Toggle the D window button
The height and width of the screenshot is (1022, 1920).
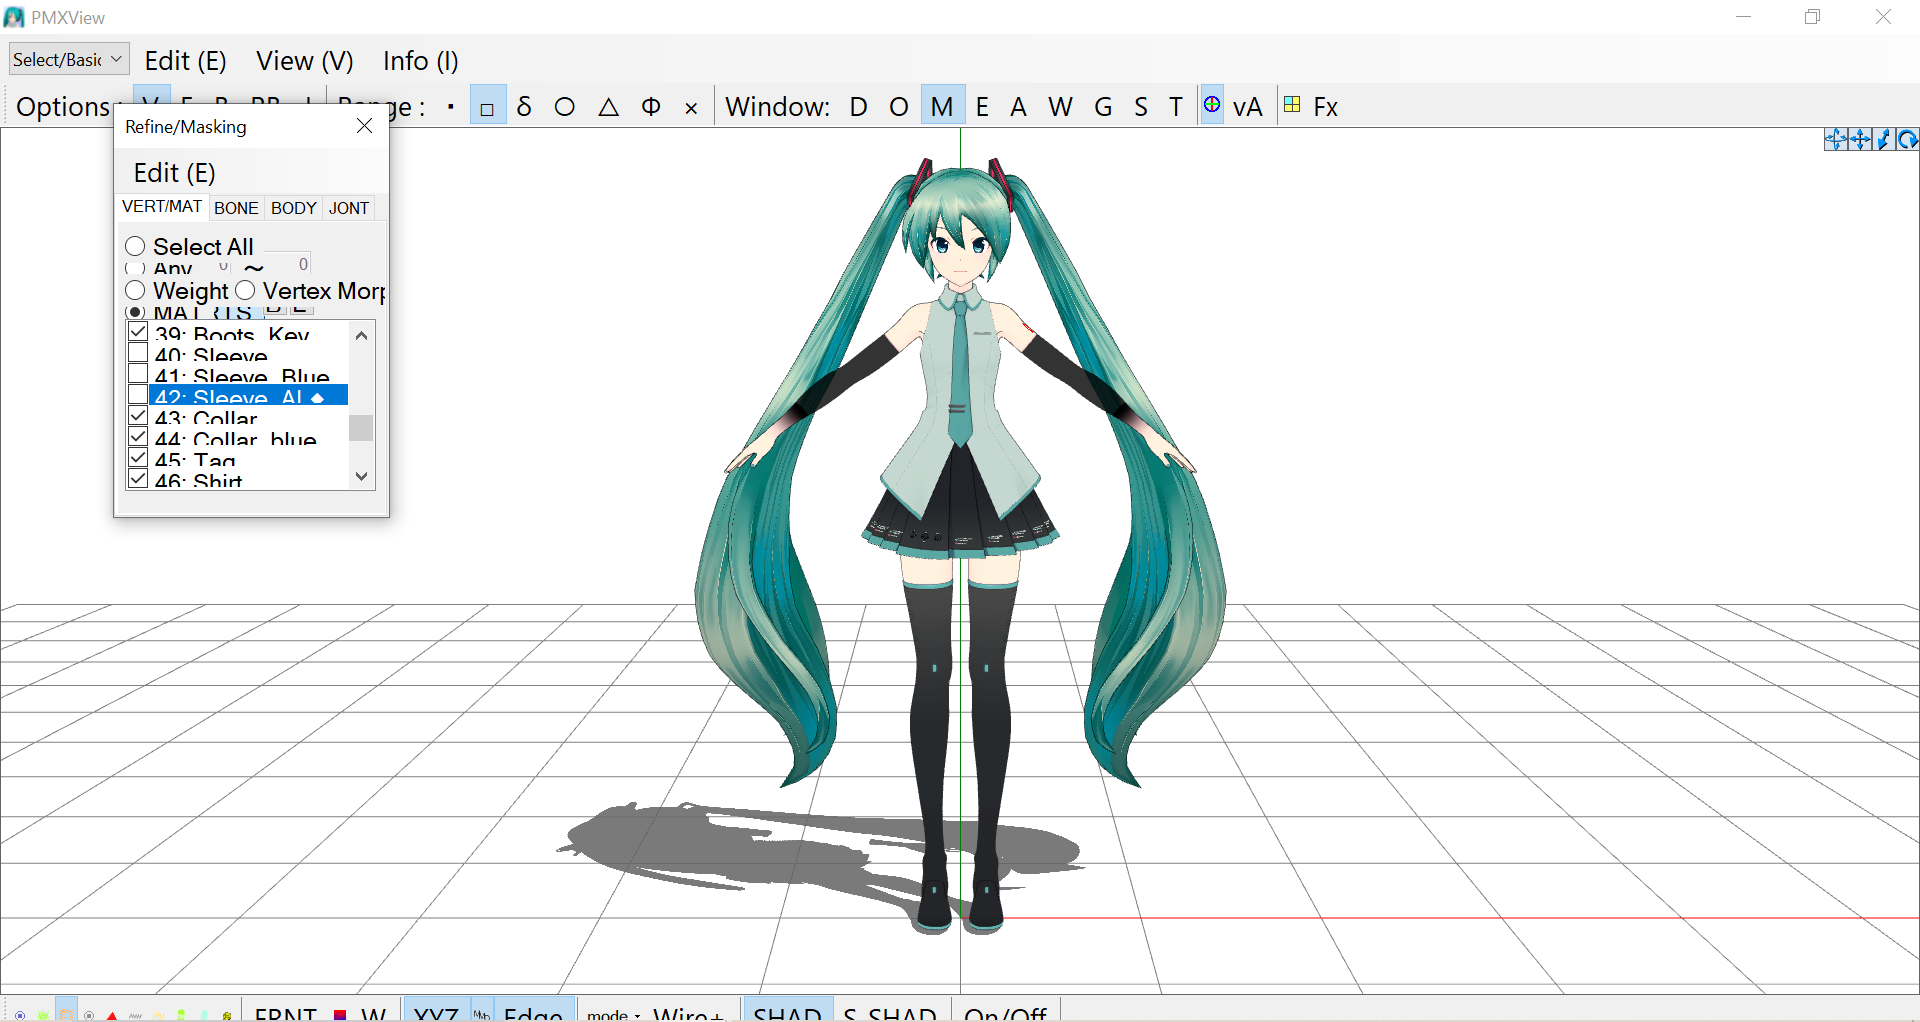858,107
